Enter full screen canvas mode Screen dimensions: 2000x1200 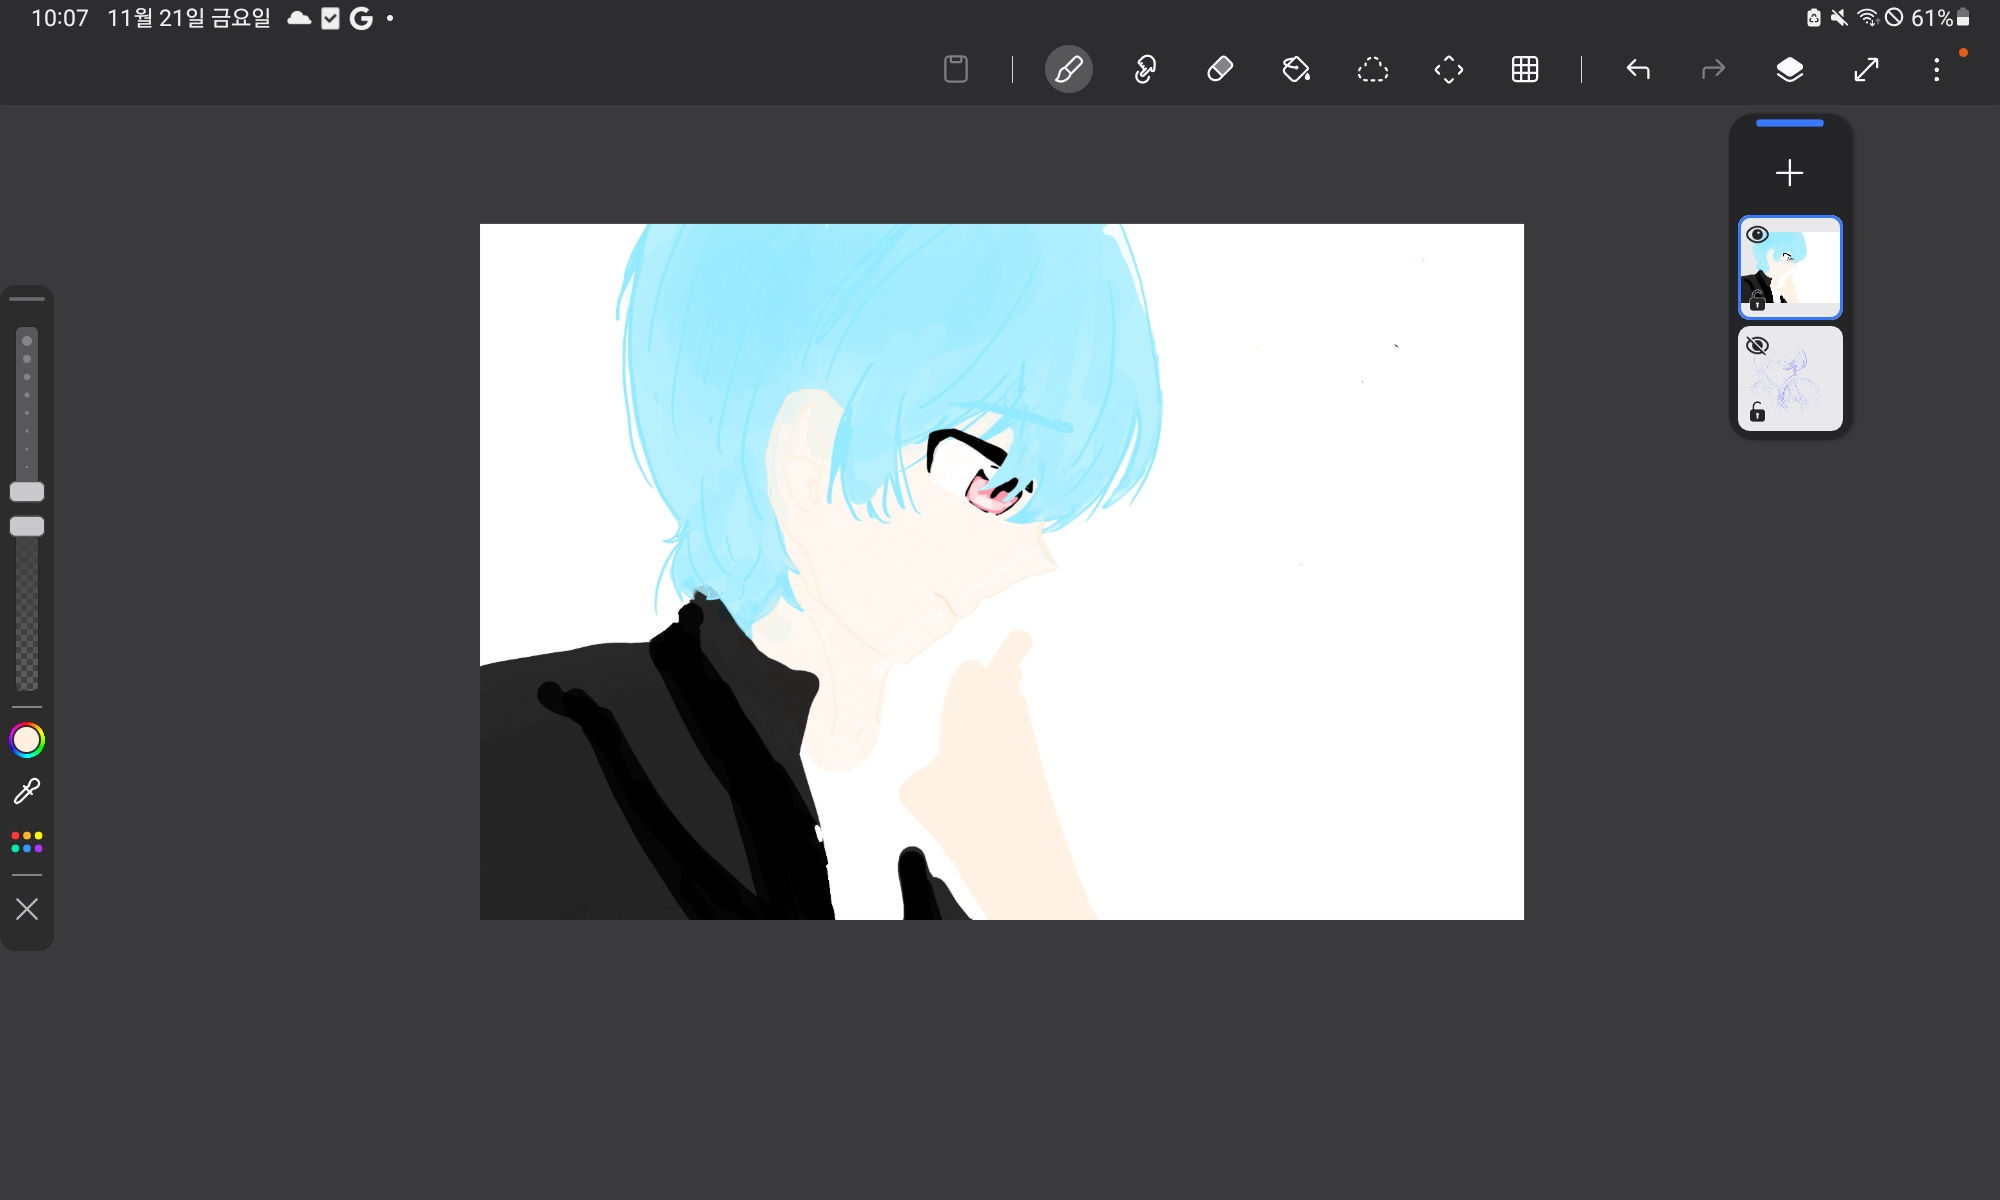pyautogui.click(x=1865, y=70)
